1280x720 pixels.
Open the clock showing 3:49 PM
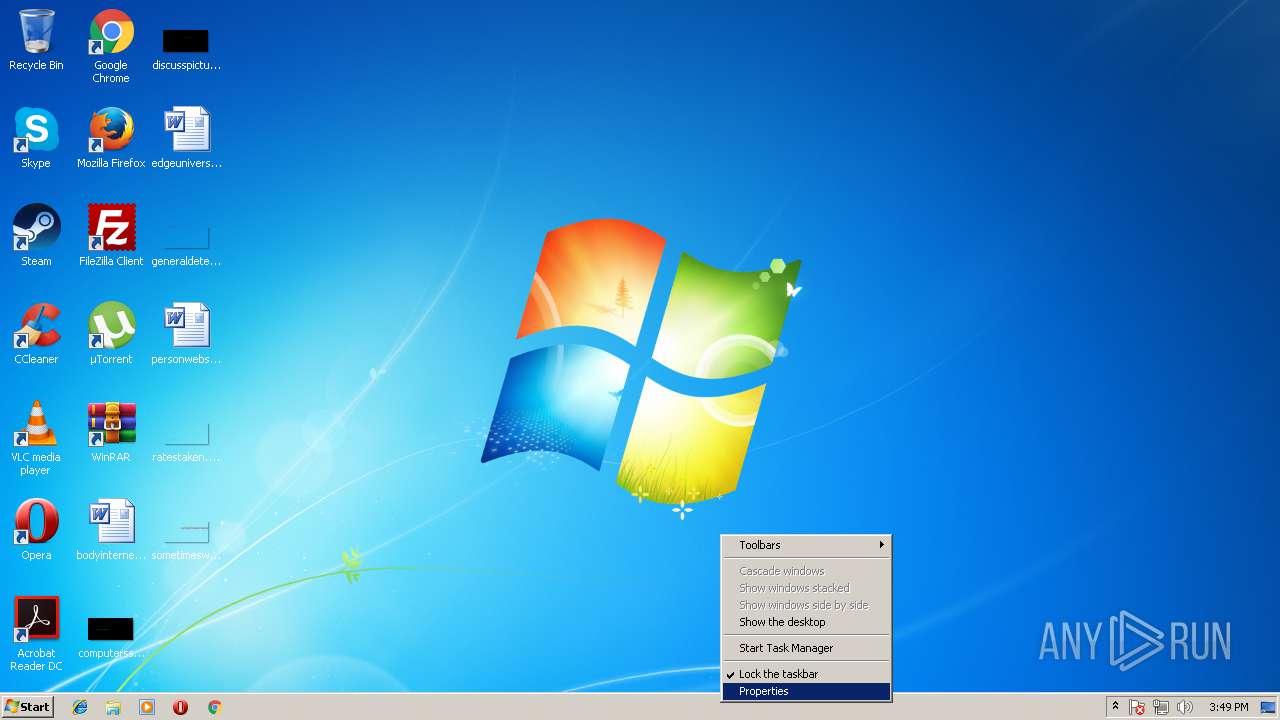1228,707
